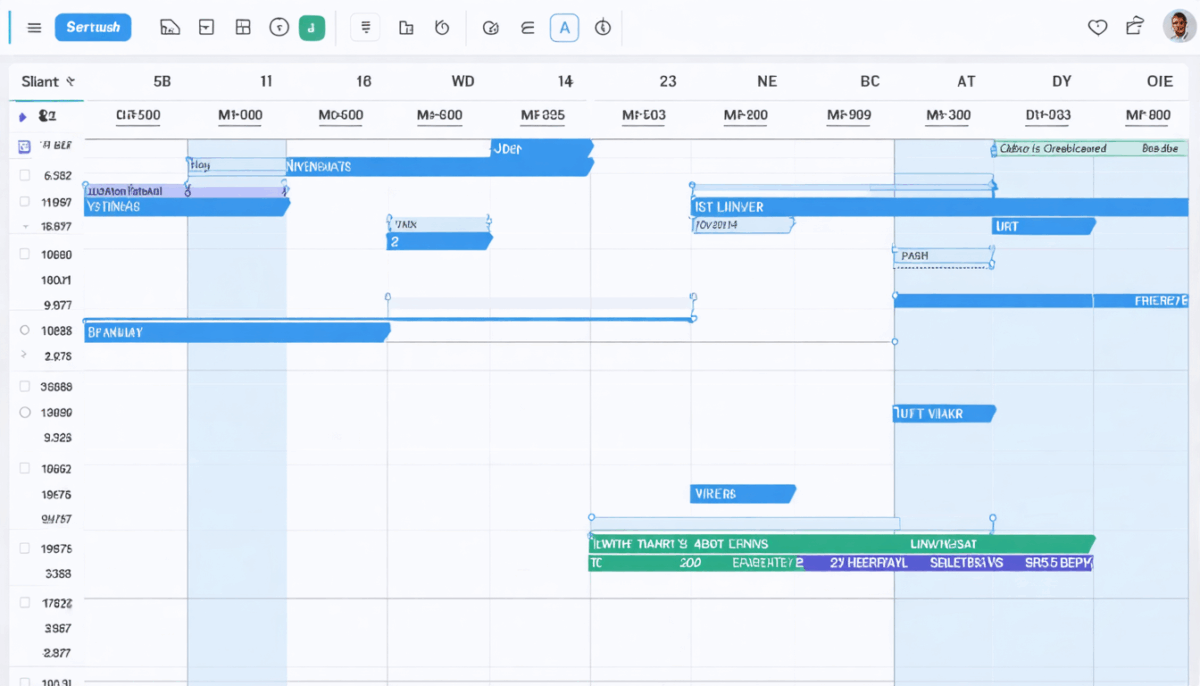This screenshot has height=686, width=1200.
Task: Open the hamburger menu
Action: [34, 28]
